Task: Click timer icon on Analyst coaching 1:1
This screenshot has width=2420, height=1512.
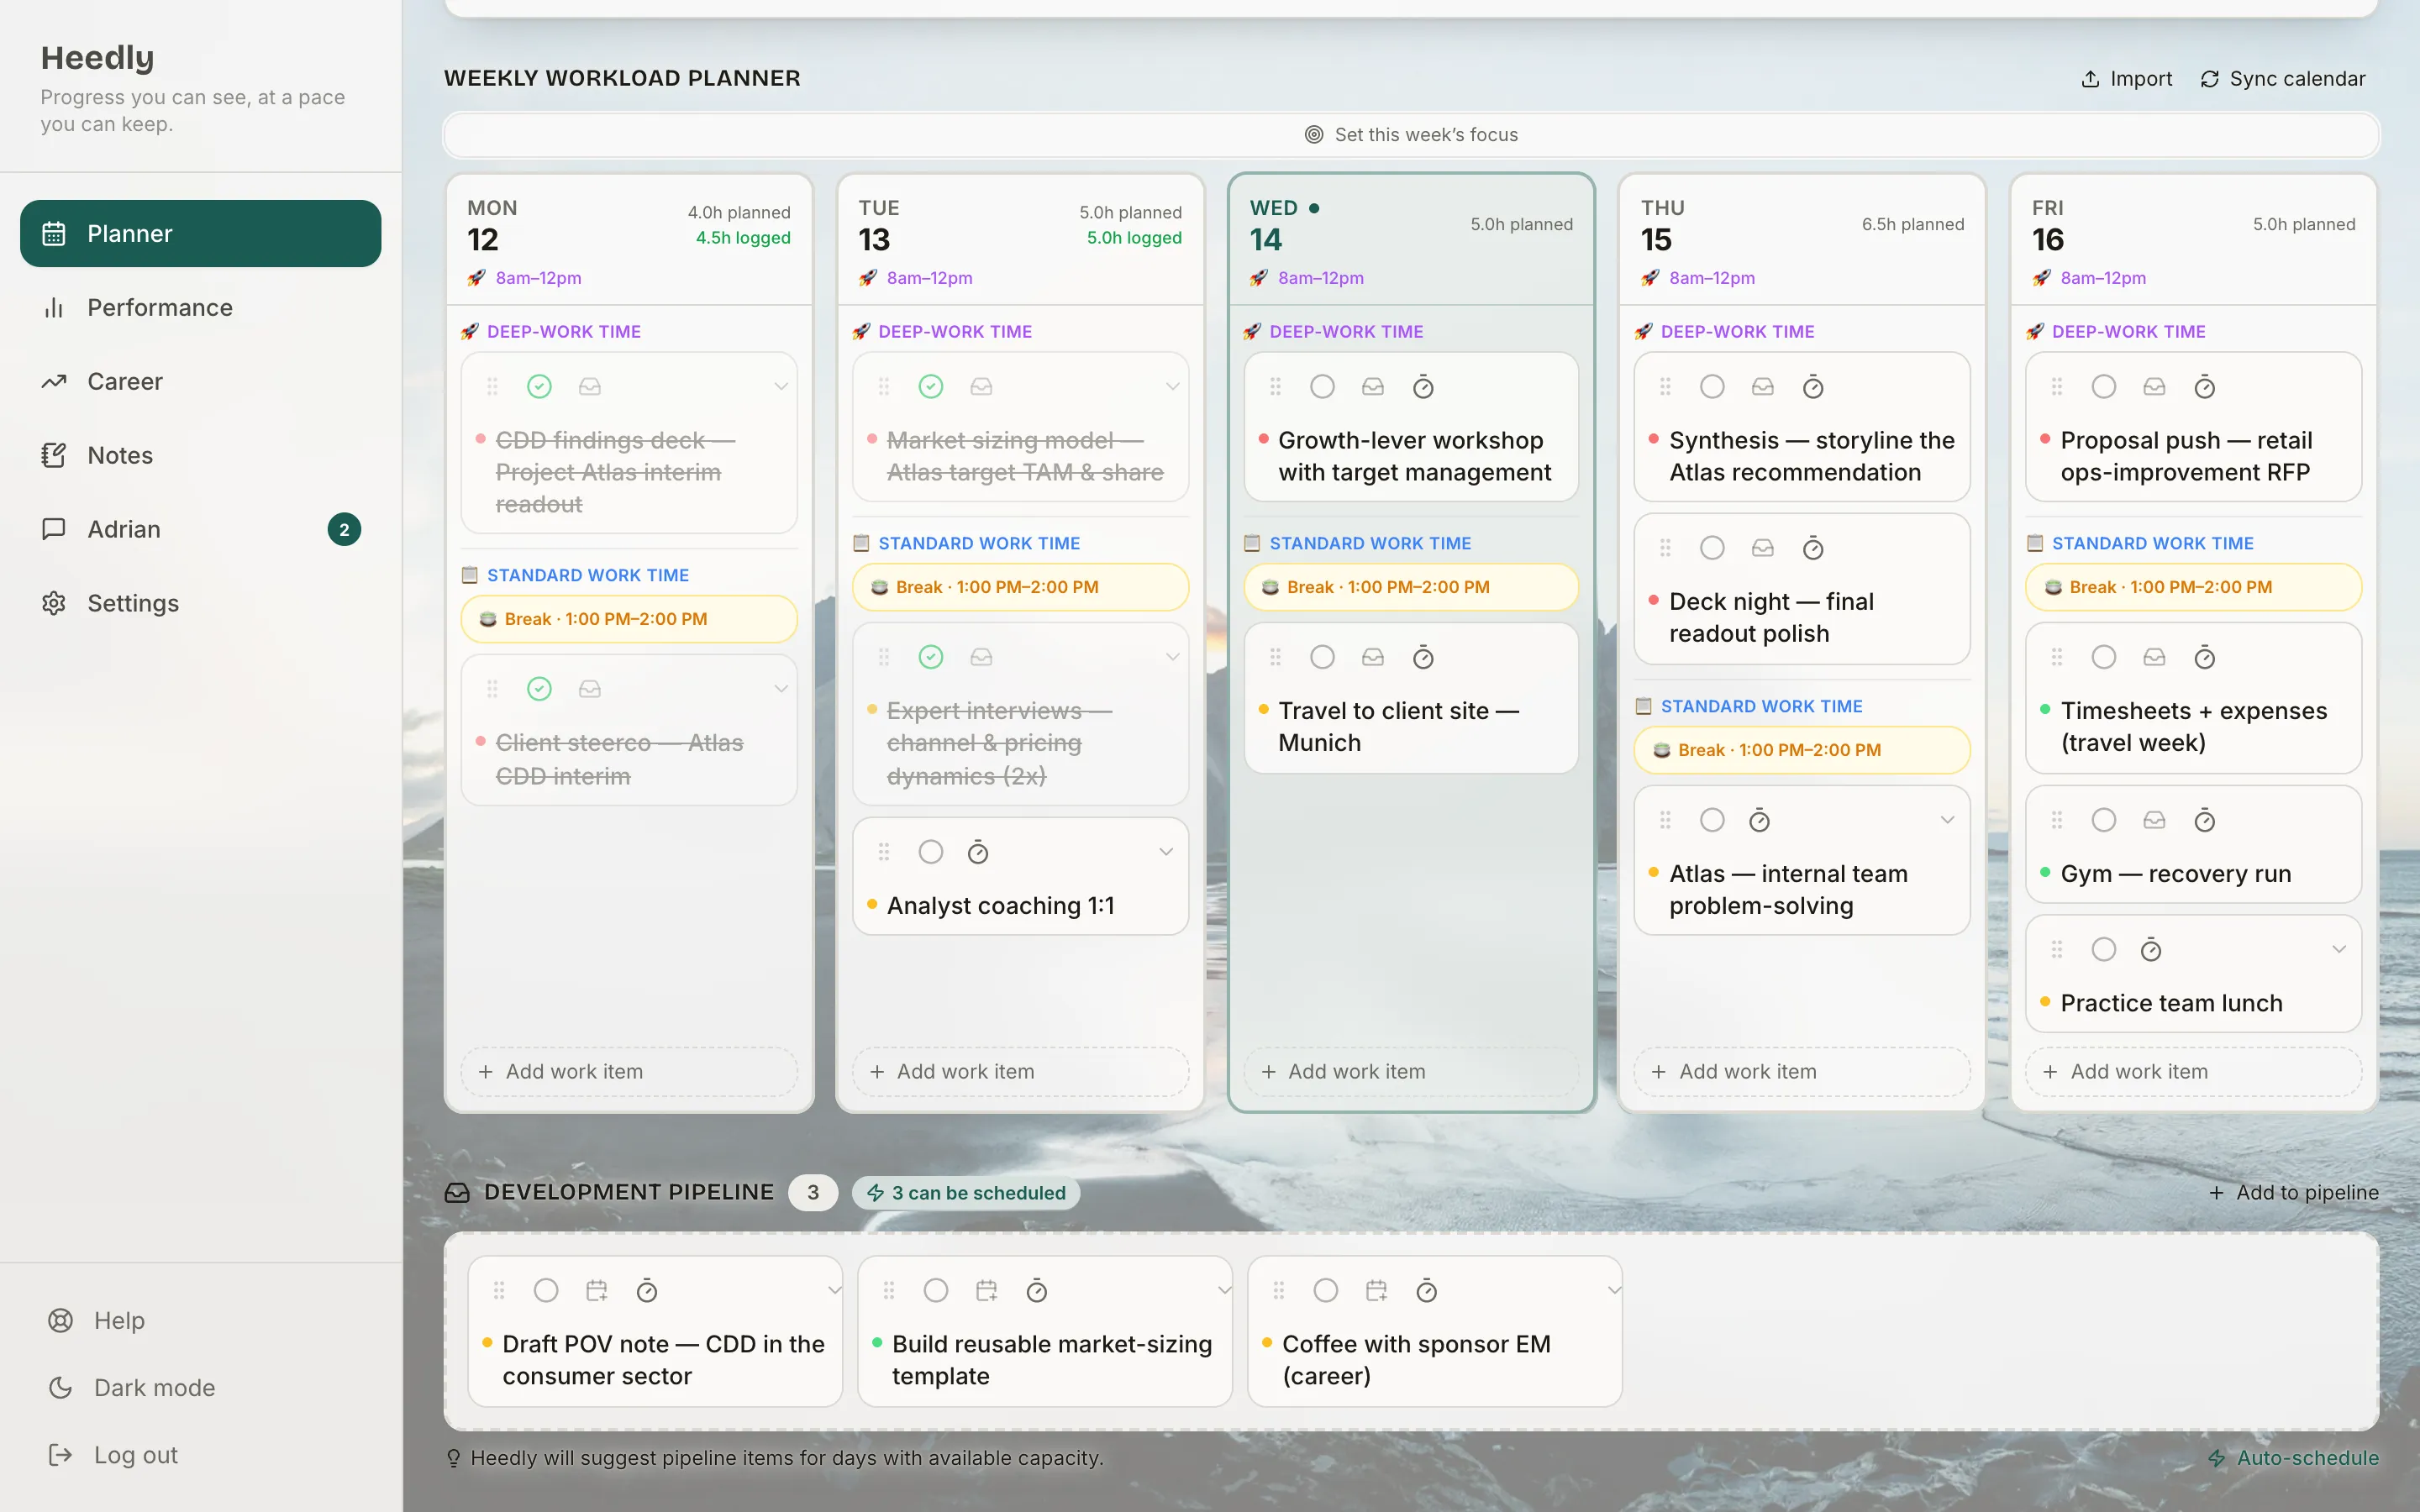Action: click(978, 852)
